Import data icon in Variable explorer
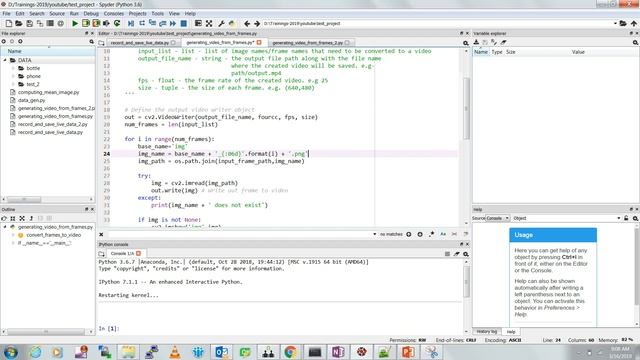Screen dimensions: 640x360 (x=476, y=42)
